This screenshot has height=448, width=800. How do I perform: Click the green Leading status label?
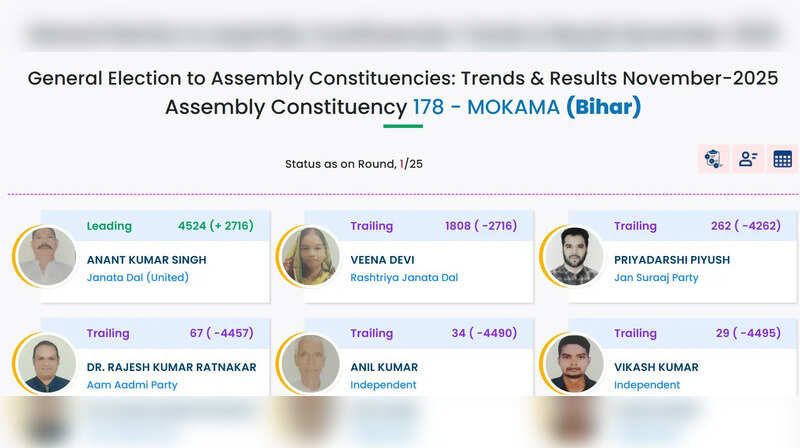[109, 226]
